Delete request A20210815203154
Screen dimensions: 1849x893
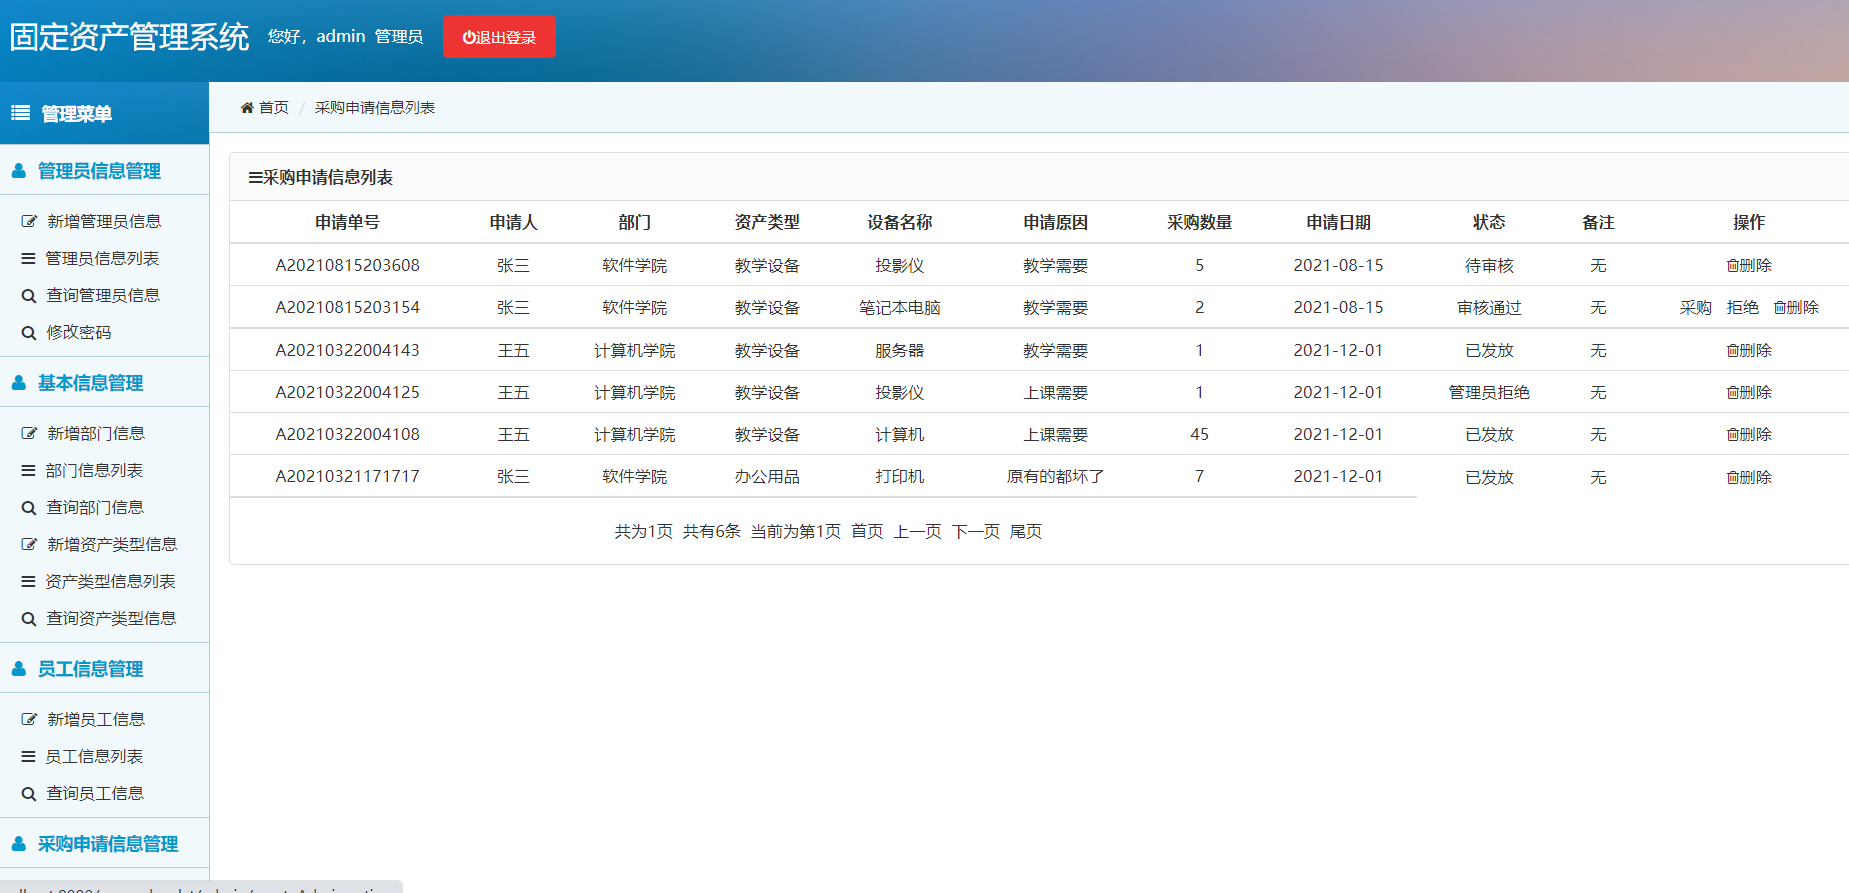1796,308
